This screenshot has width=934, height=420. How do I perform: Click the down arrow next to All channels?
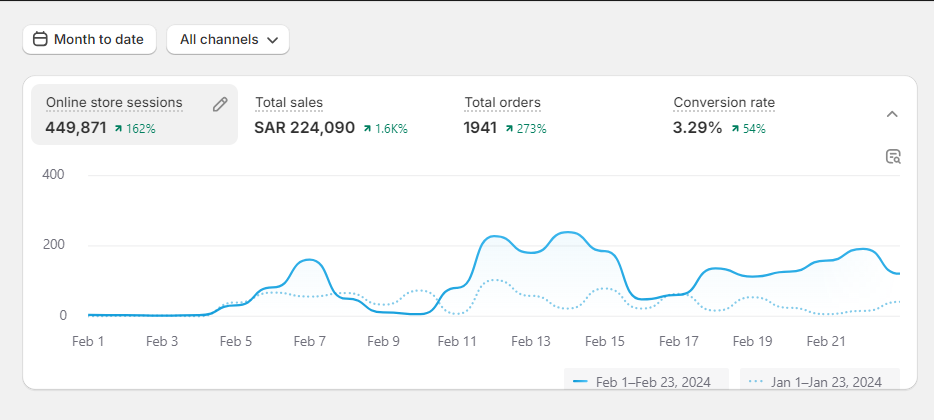point(271,41)
